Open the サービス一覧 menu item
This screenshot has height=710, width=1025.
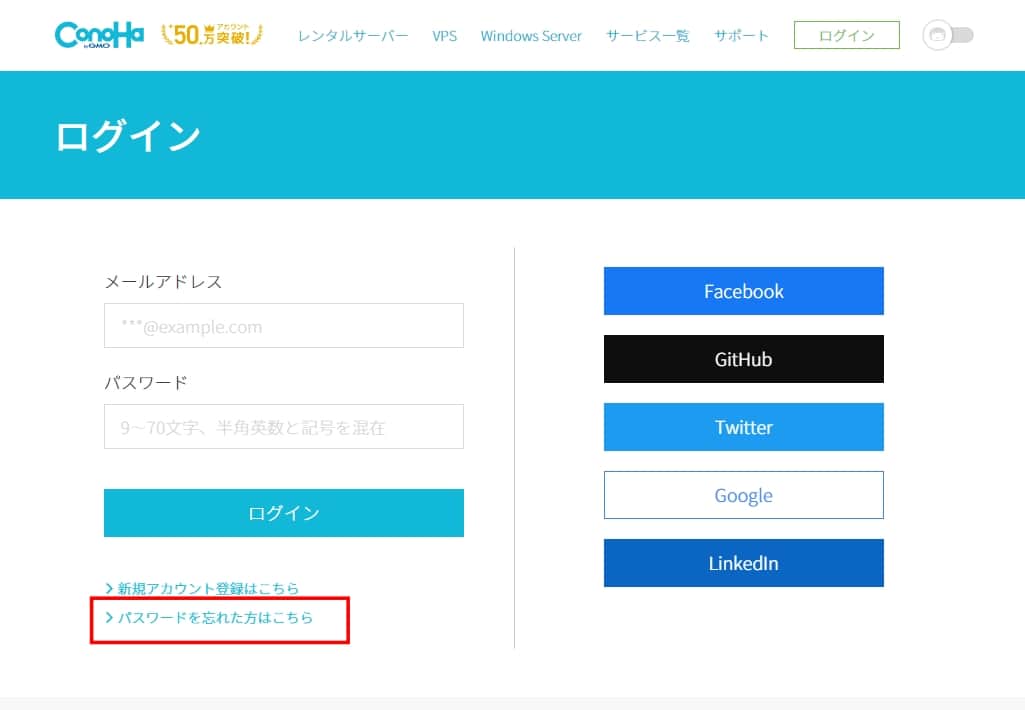(648, 36)
